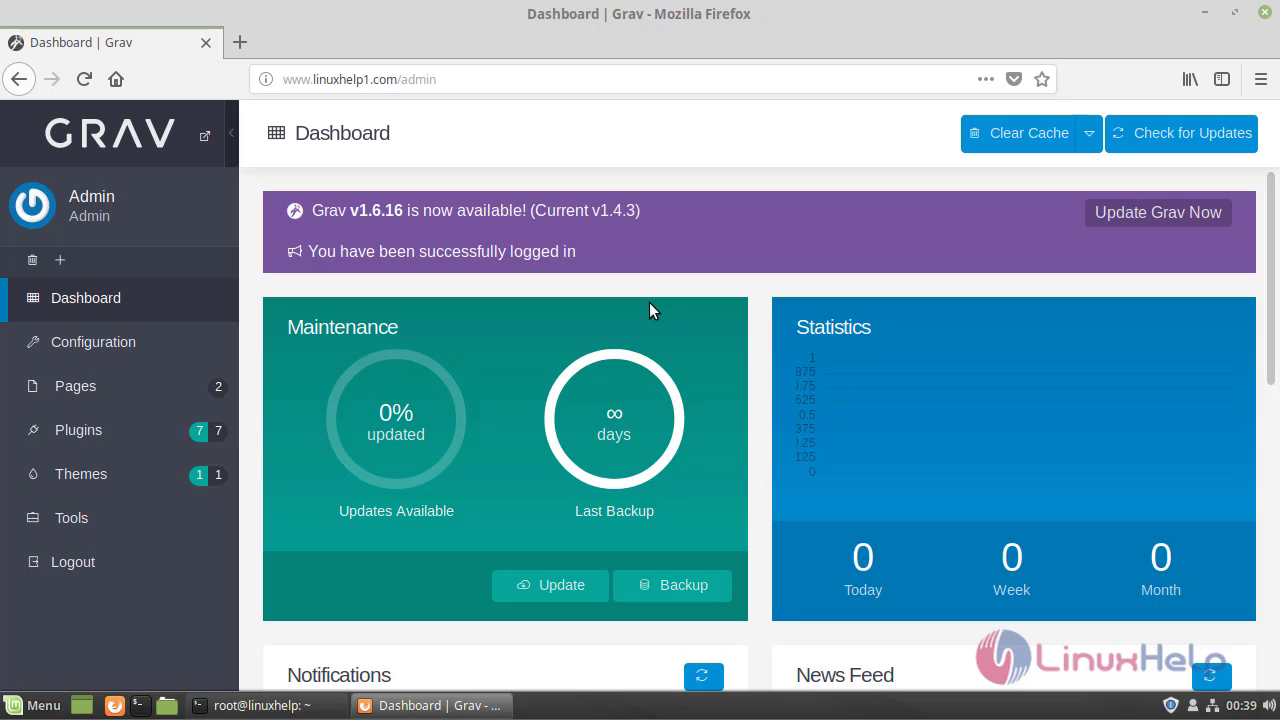Click the Week visitor count
The width and height of the screenshot is (1280, 720).
coord(1012,557)
